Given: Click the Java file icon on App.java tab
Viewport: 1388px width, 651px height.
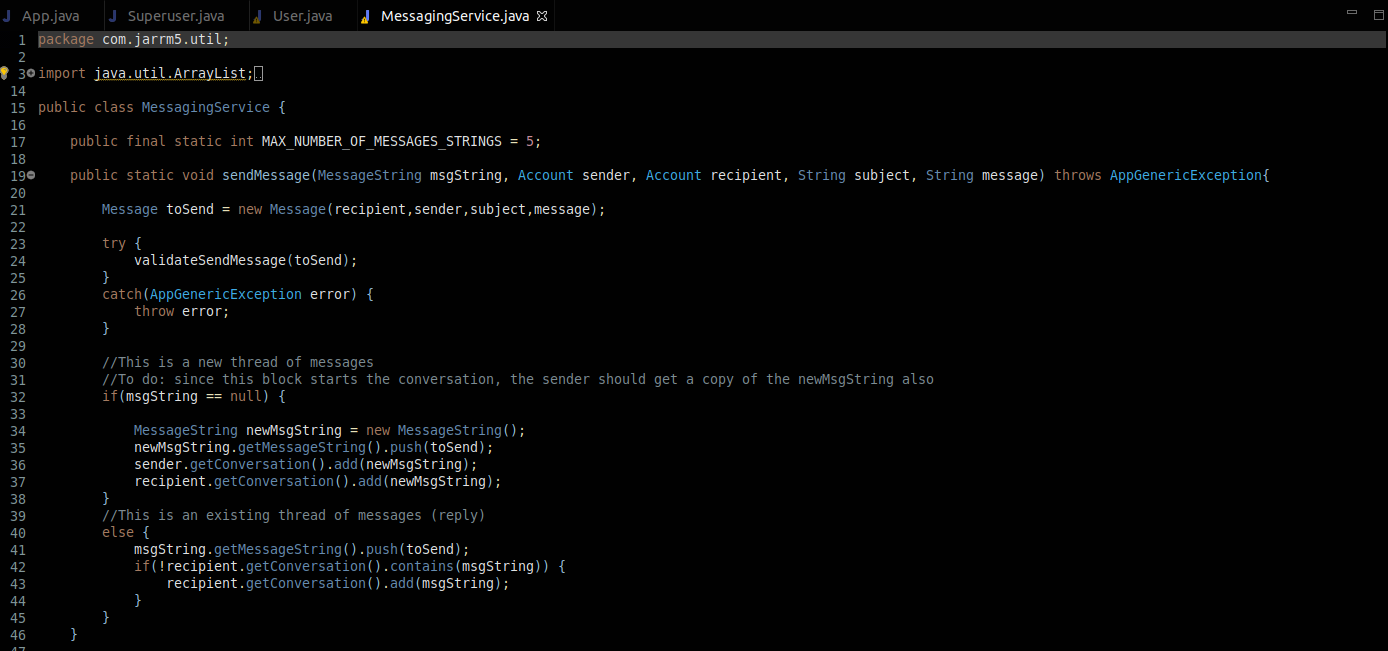Looking at the screenshot, I should click(x=8, y=17).
